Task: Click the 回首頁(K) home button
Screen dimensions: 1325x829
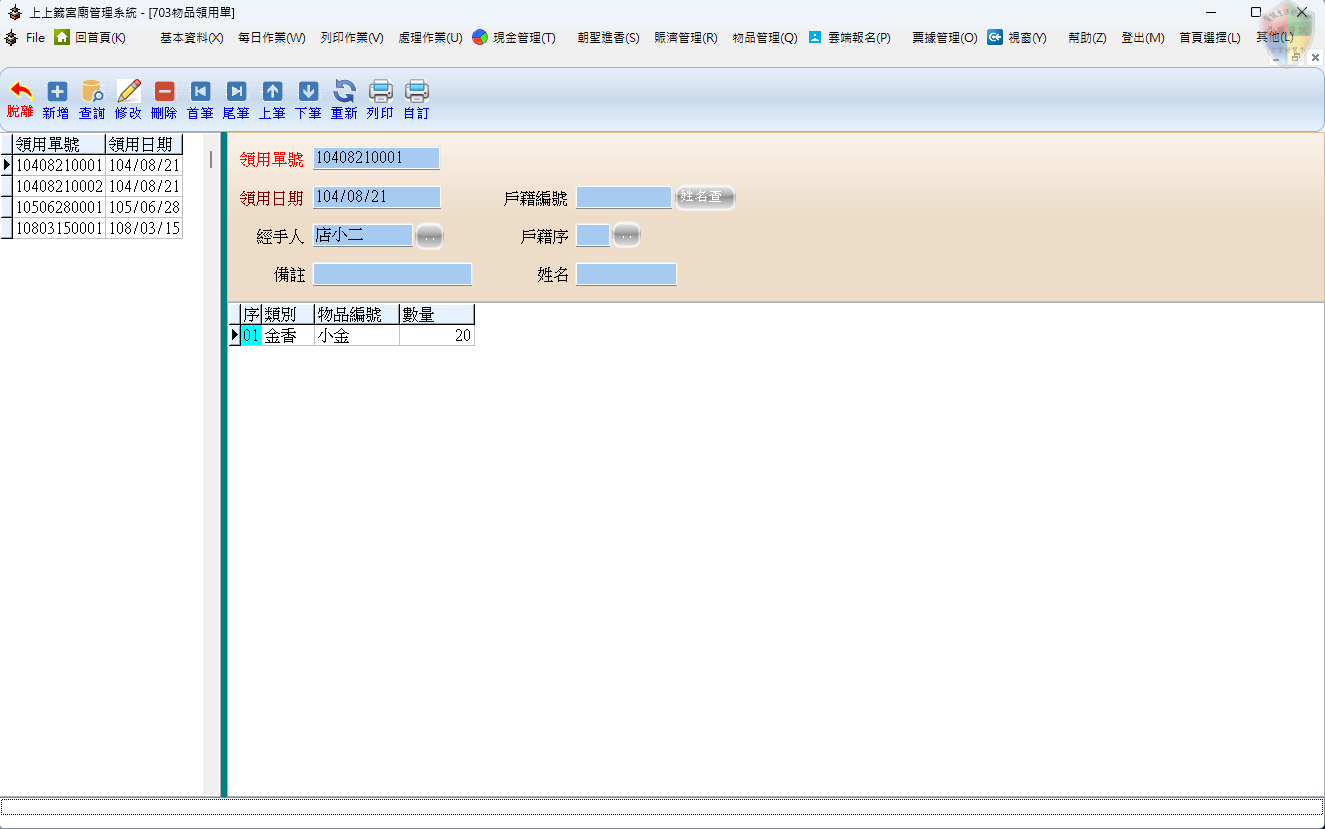Action: click(x=90, y=38)
